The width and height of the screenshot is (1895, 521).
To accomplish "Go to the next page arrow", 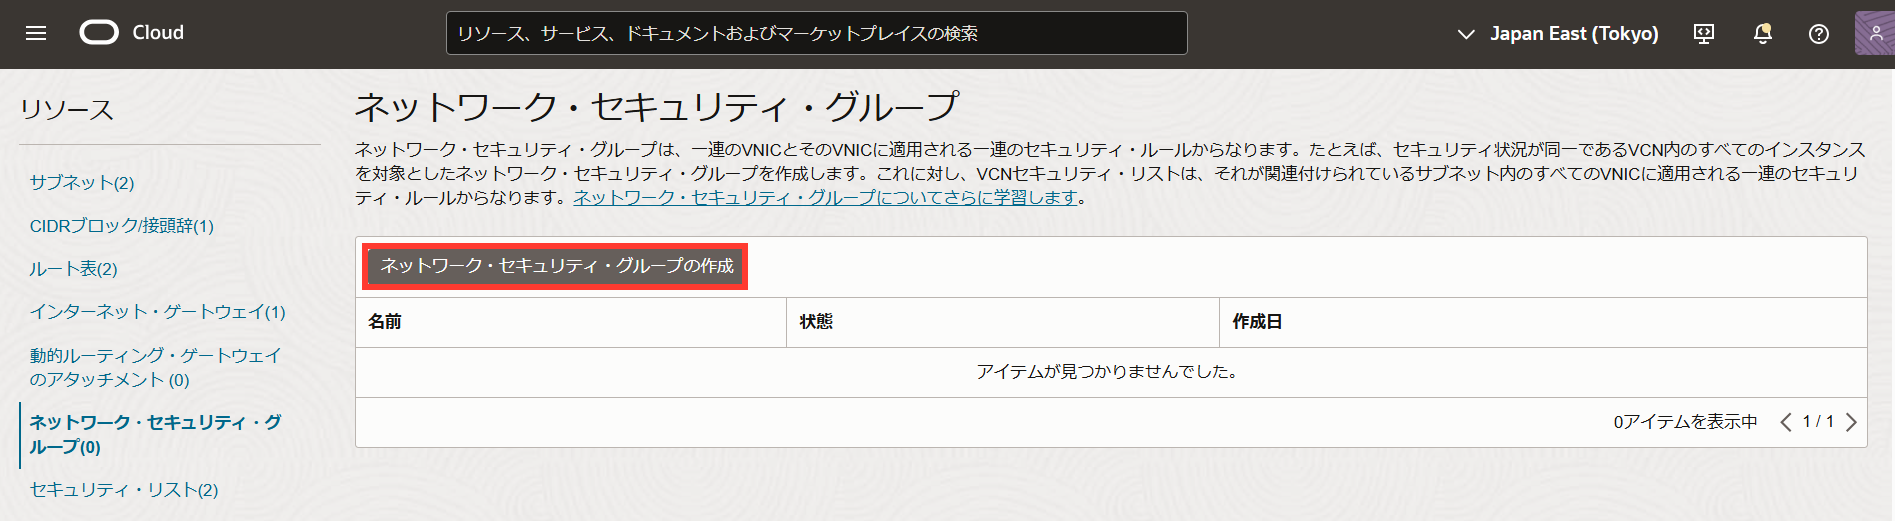I will point(1851,422).
